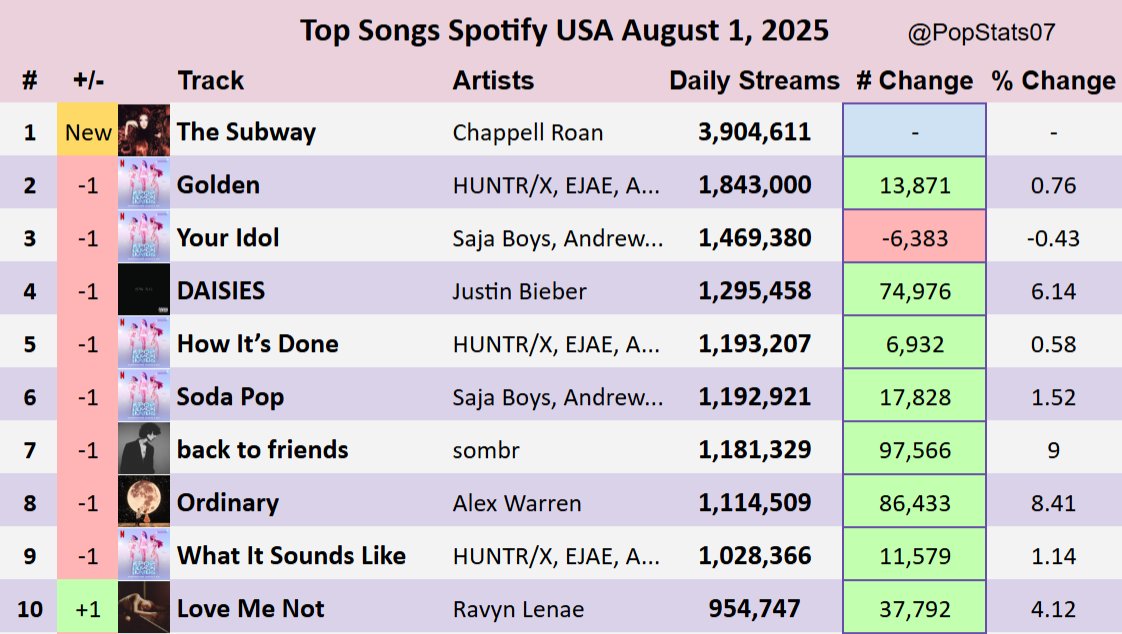Click the album art beside Golden
This screenshot has width=1122, height=634.
coord(144,184)
